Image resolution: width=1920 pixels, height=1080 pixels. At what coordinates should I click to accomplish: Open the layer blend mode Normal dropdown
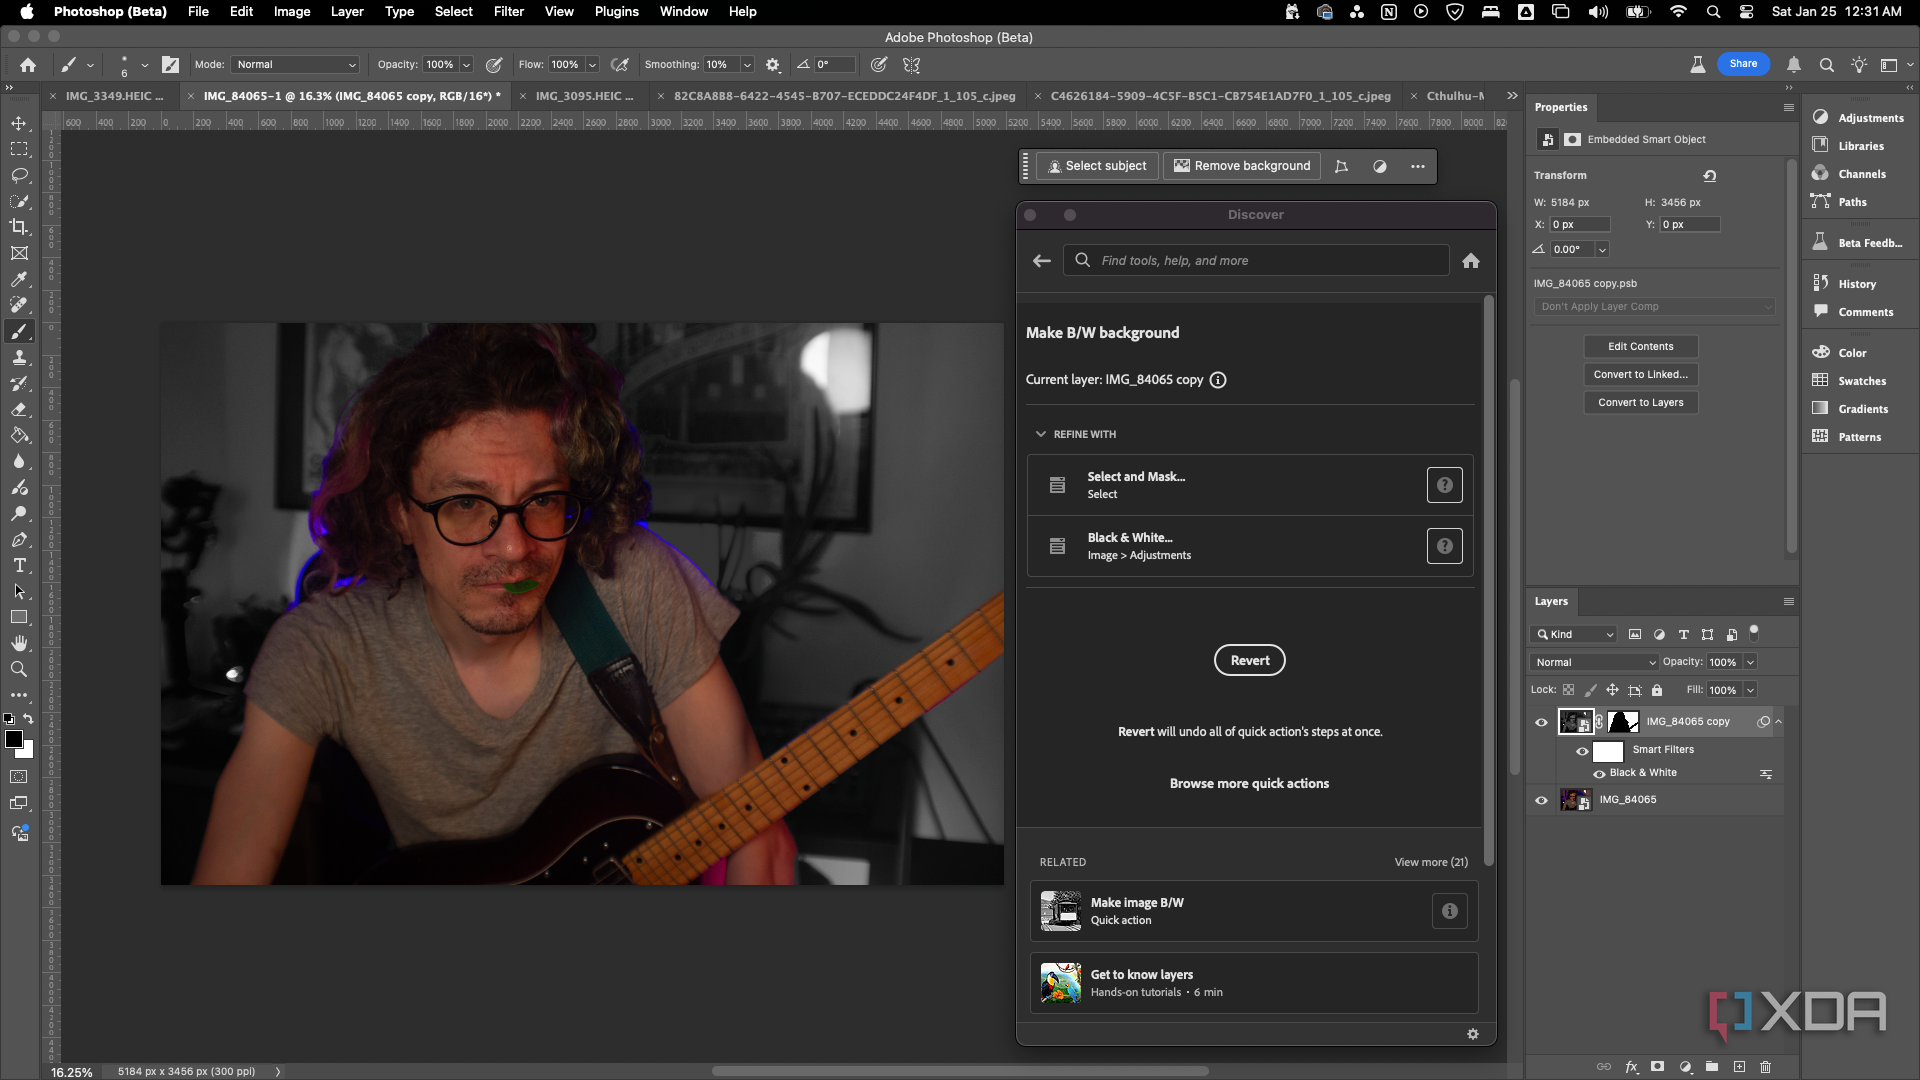pos(1594,662)
